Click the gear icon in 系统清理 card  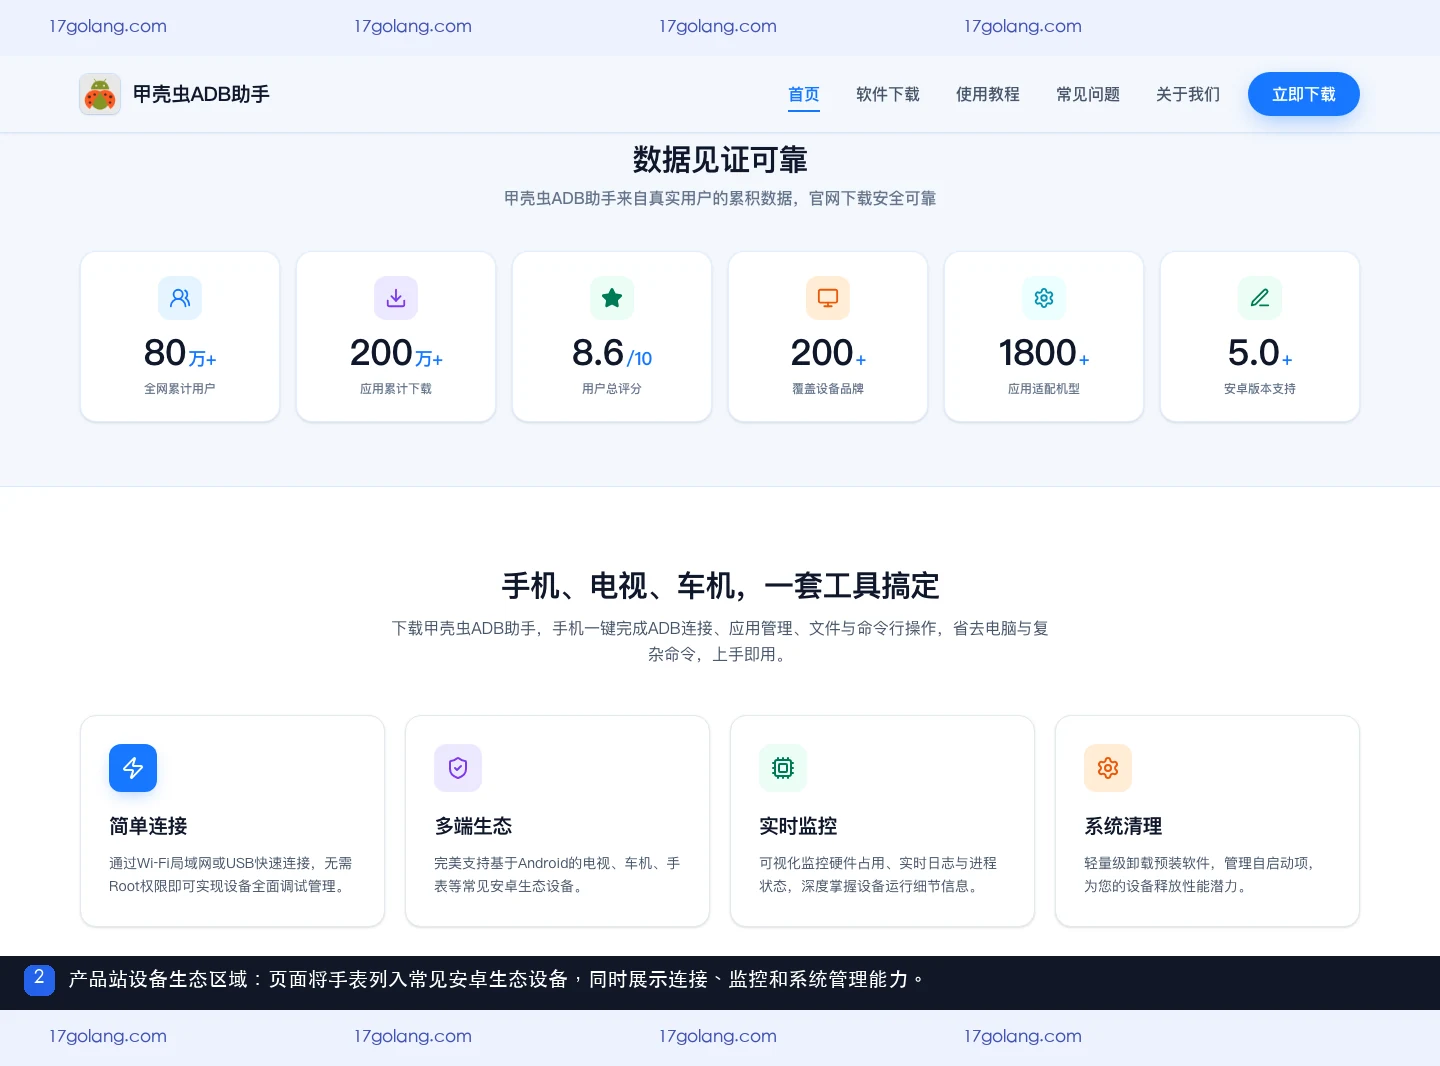1108,768
